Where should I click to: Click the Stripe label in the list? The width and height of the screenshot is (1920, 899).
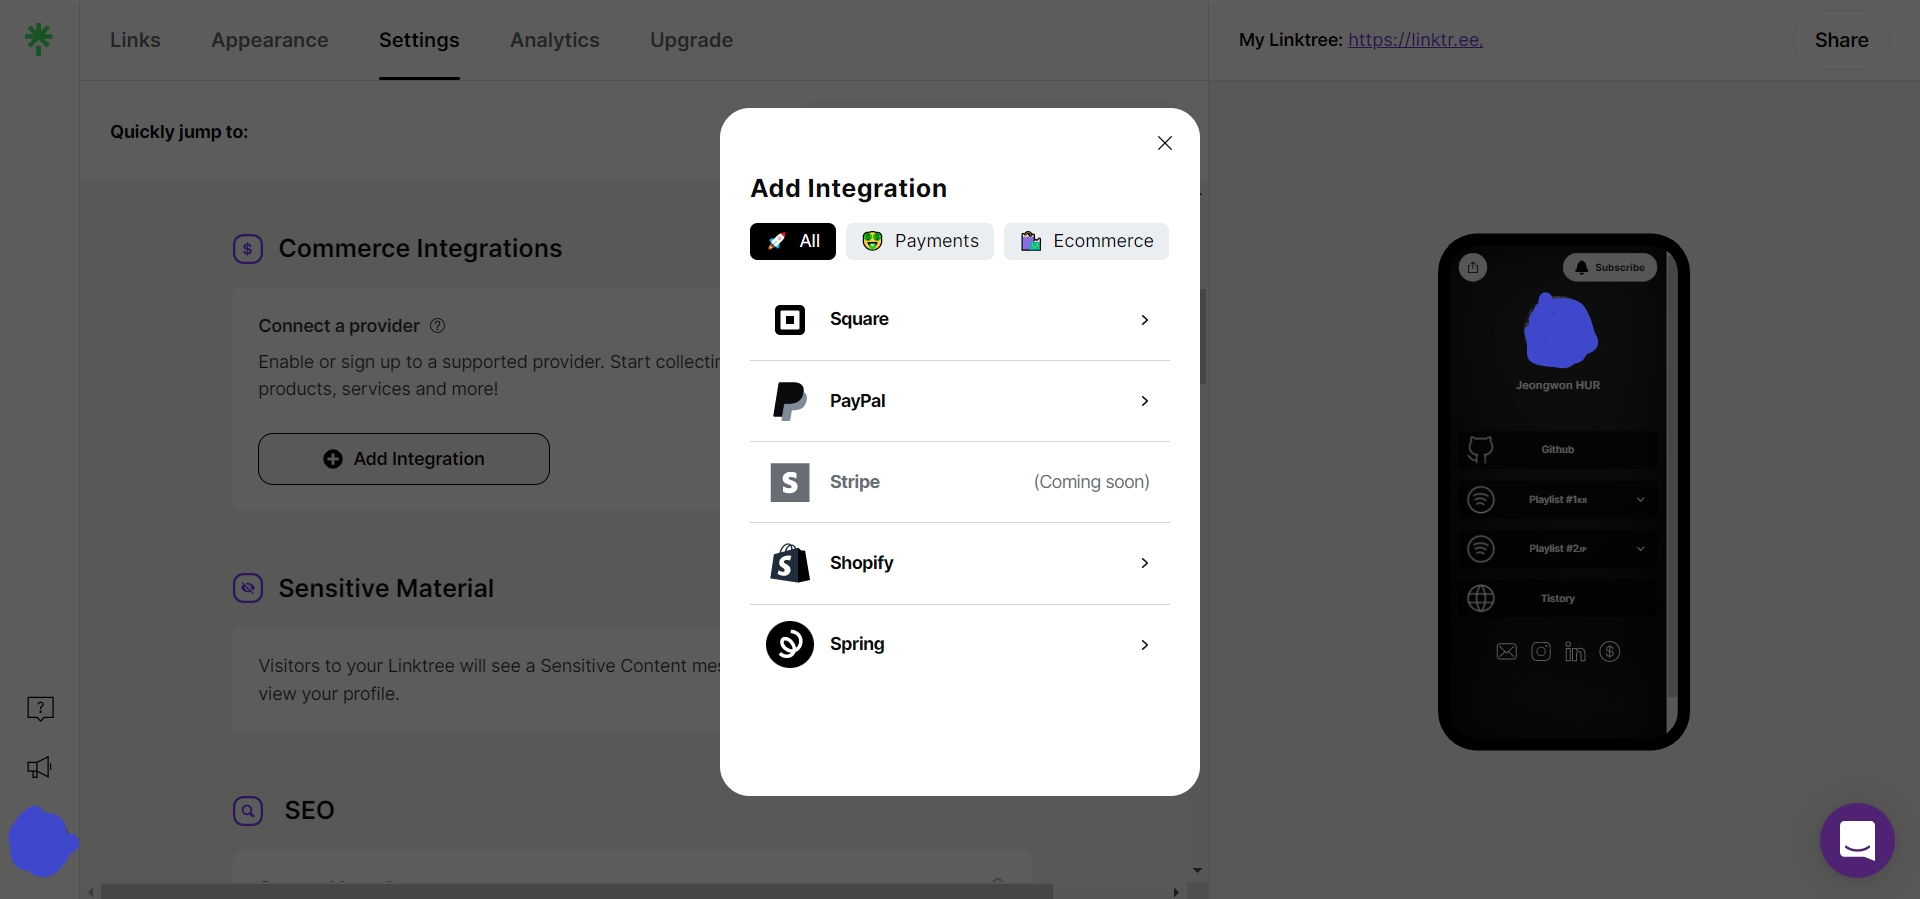pos(855,482)
